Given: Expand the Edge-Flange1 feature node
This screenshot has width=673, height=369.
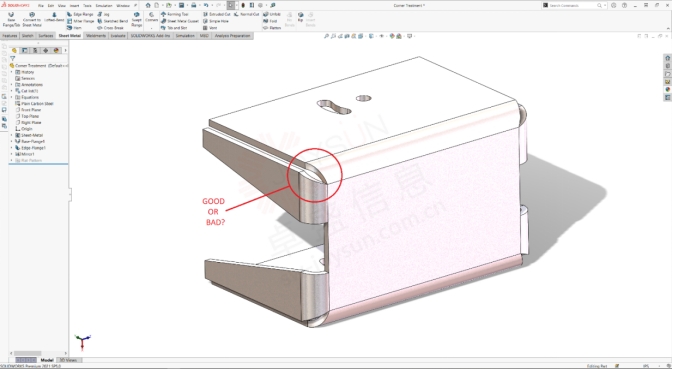Looking at the screenshot, I should click(x=12, y=148).
